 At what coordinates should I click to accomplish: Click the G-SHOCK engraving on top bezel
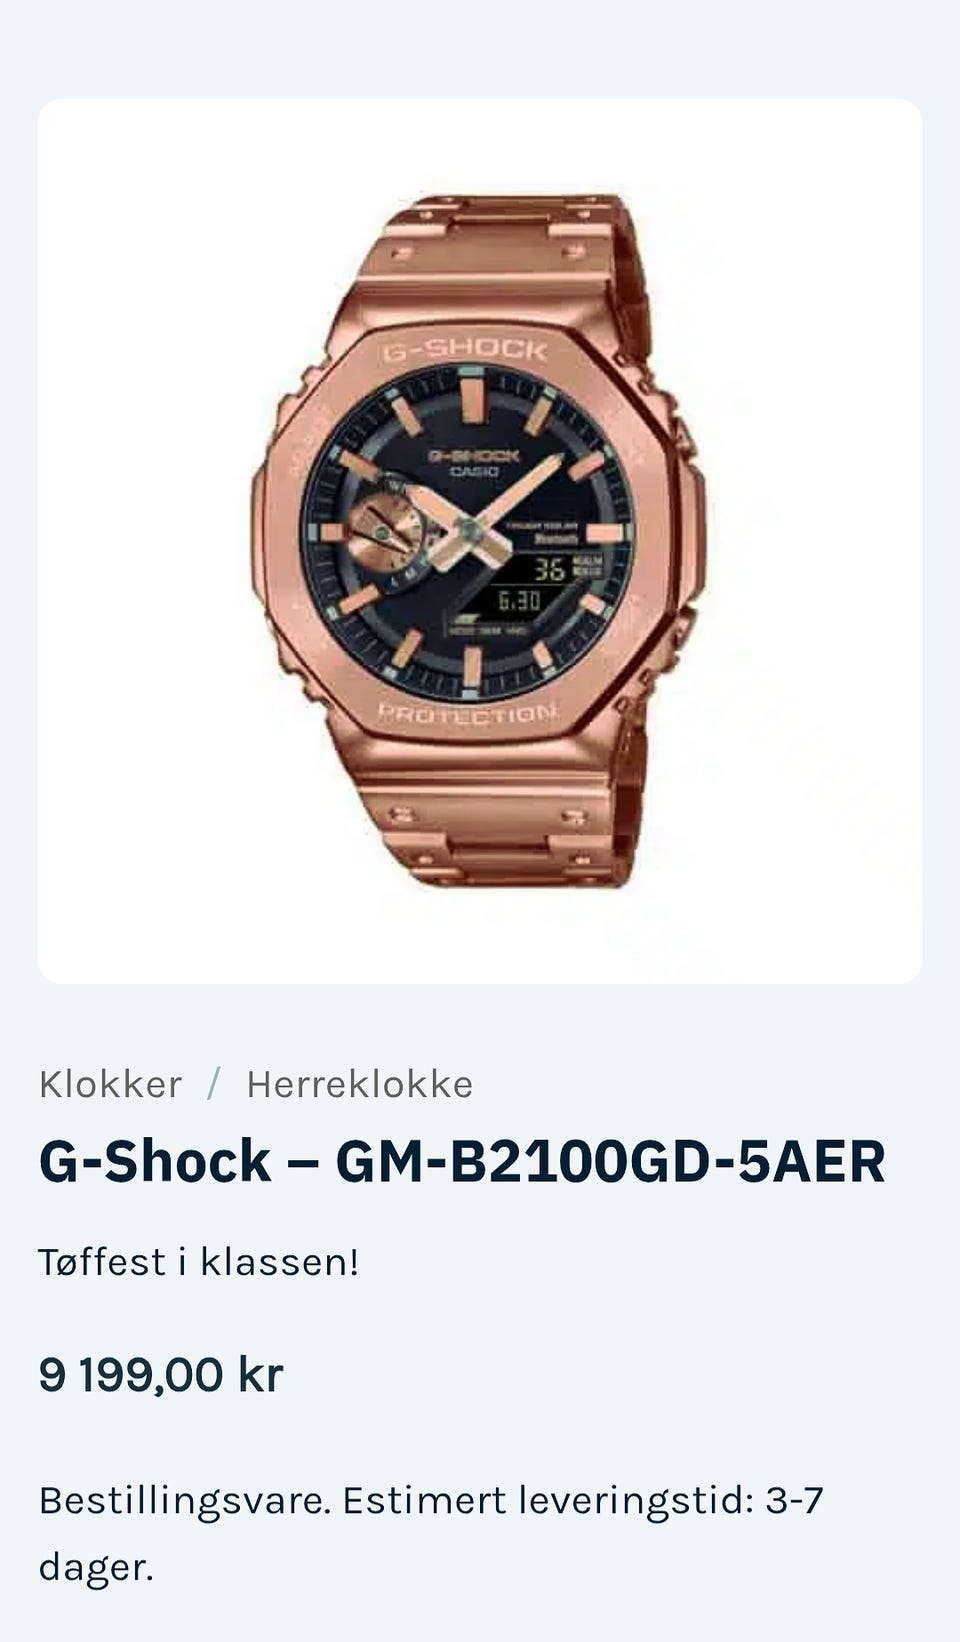466,350
